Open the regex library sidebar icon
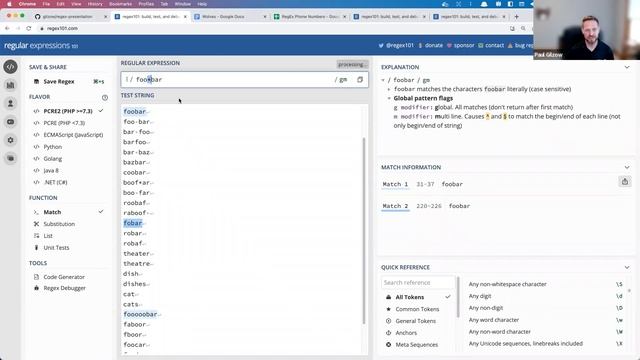Image resolution: width=640 pixels, height=360 pixels. tap(11, 85)
